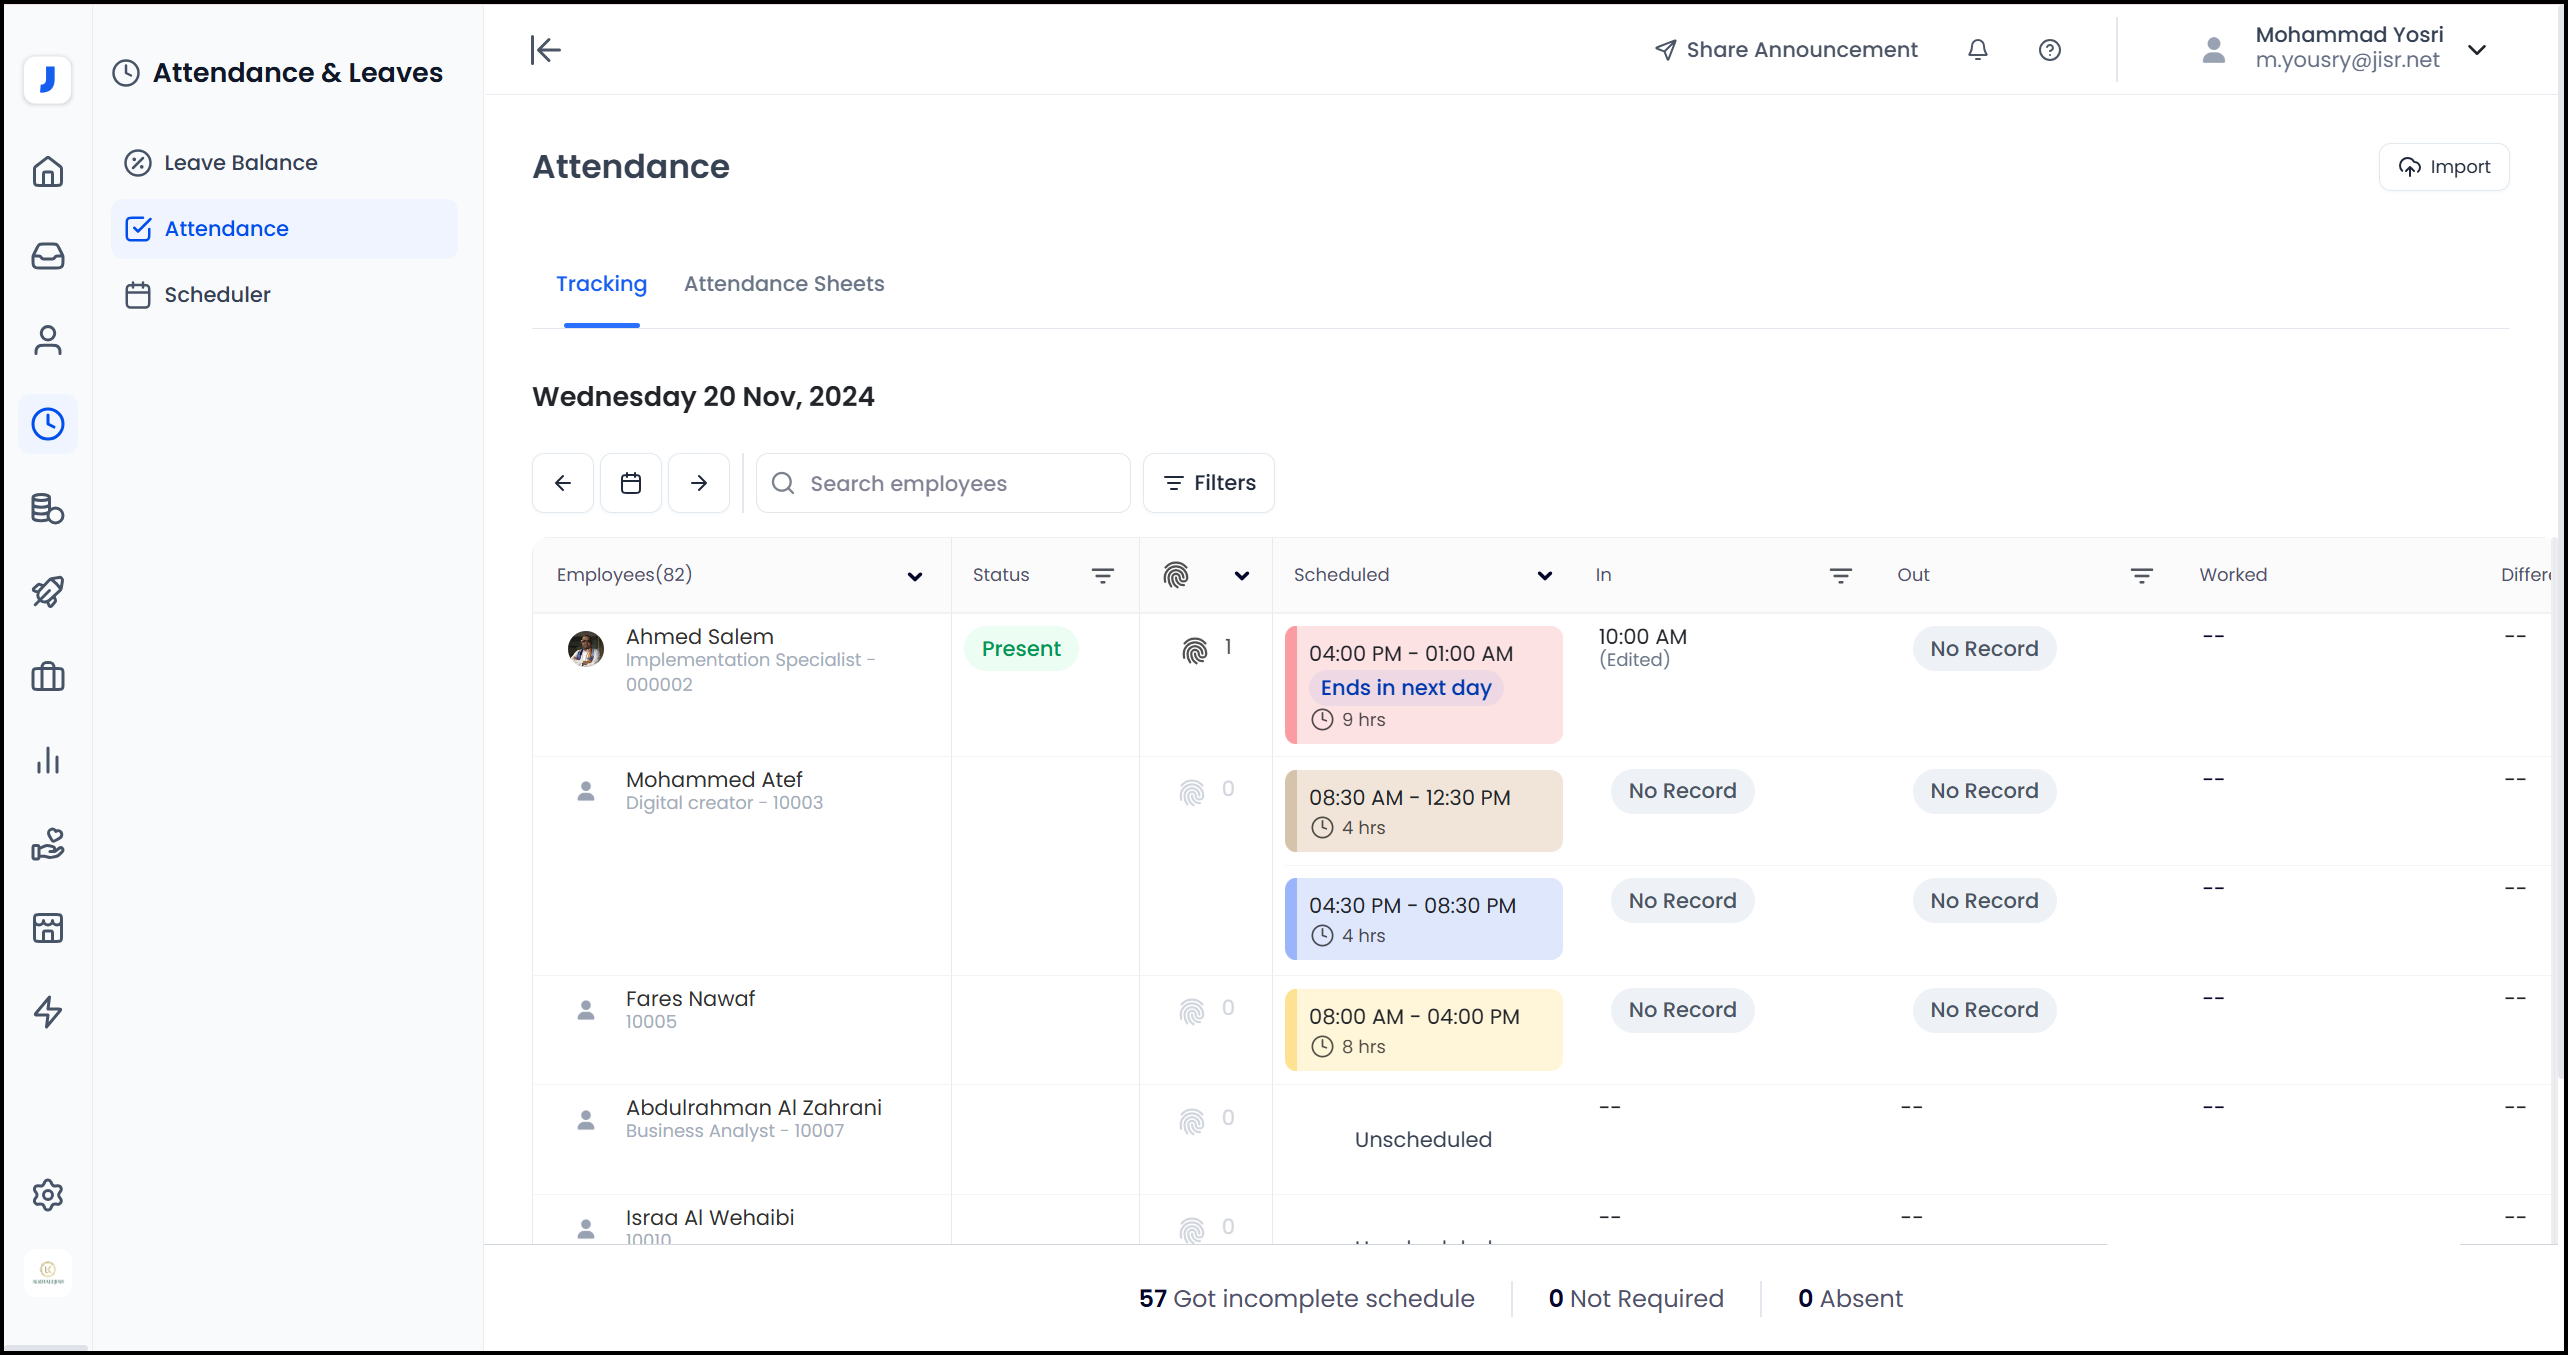Expand the Employees(82) column dropdown

point(914,576)
